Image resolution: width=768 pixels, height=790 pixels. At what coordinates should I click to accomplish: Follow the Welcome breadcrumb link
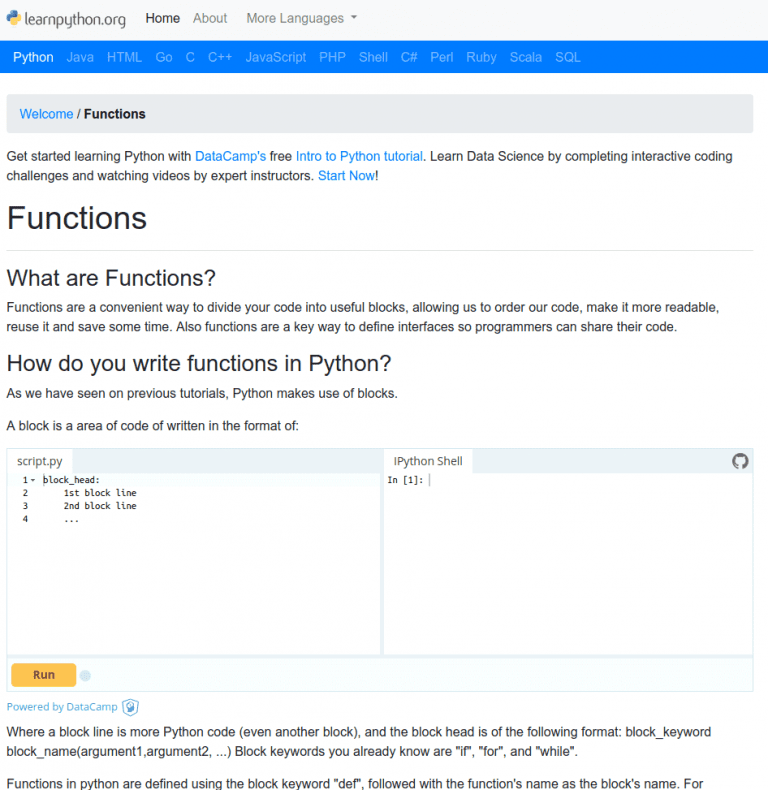pos(46,114)
